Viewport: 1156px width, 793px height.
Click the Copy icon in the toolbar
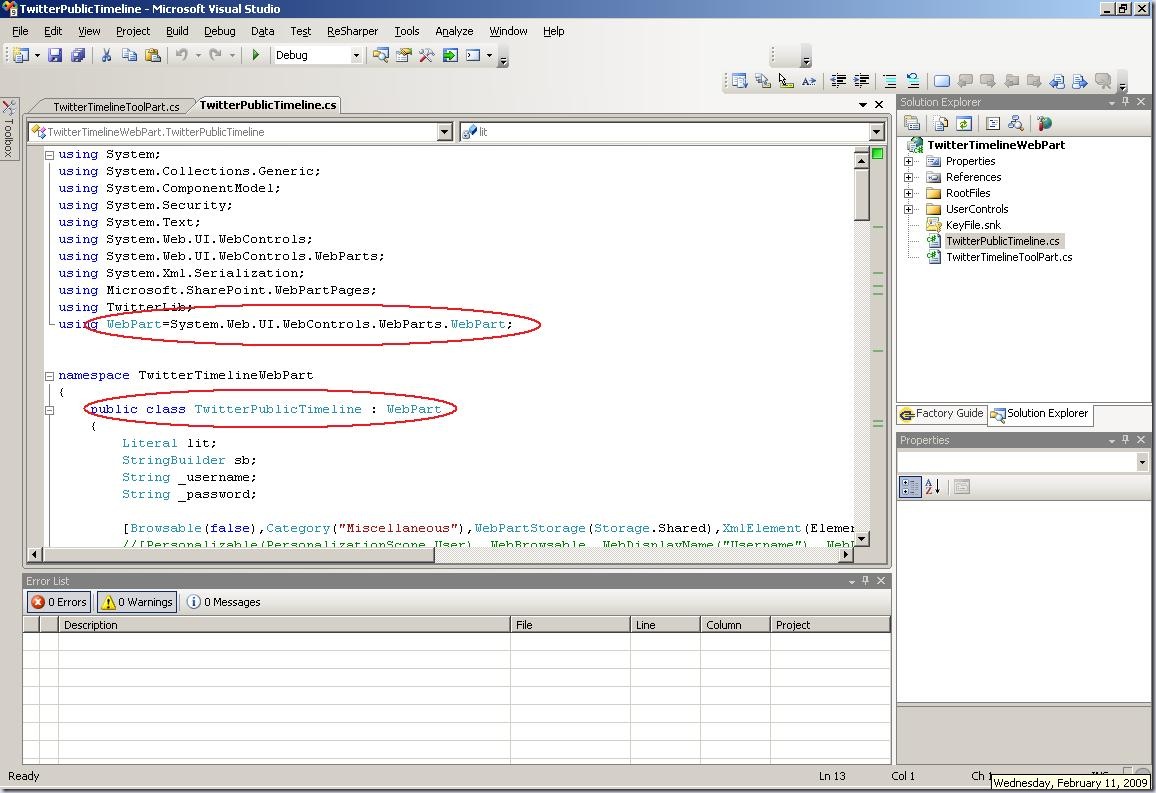129,55
